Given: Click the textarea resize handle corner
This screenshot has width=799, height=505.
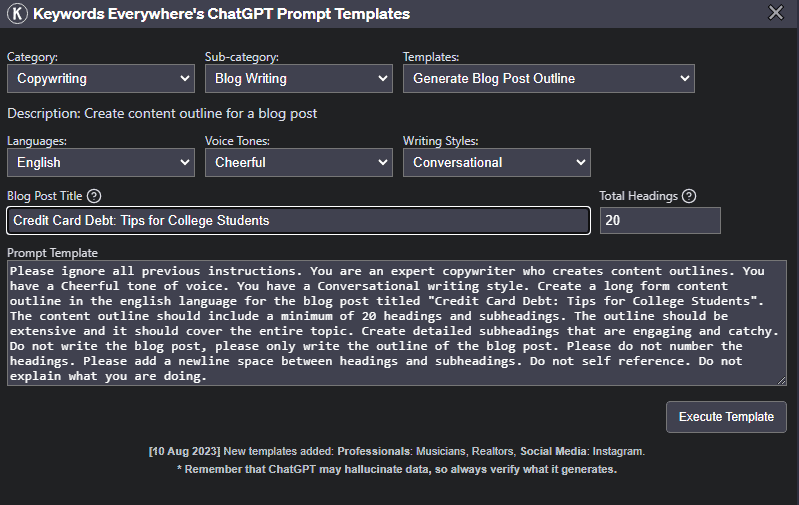Looking at the screenshot, I should [782, 381].
